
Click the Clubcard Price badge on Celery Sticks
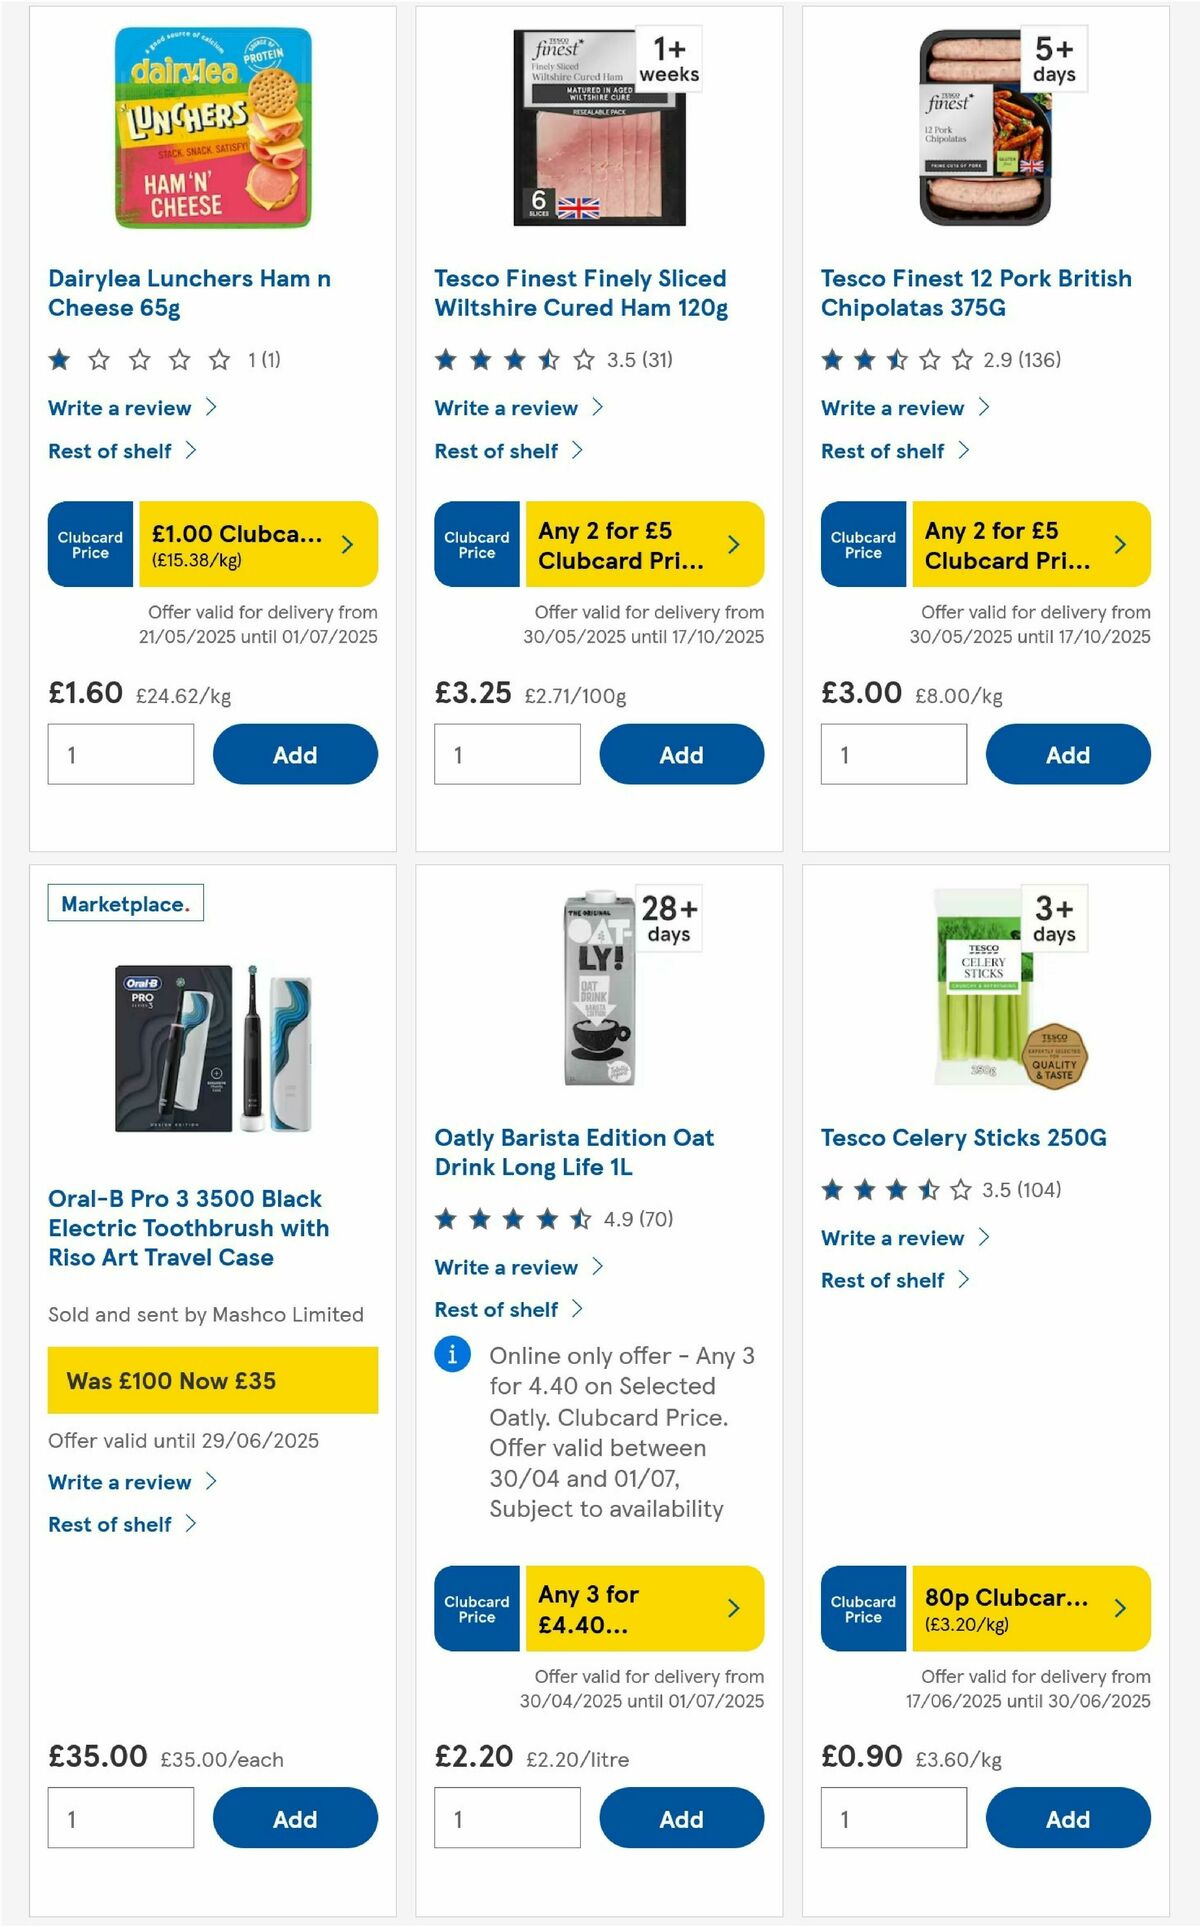pyautogui.click(x=862, y=1608)
